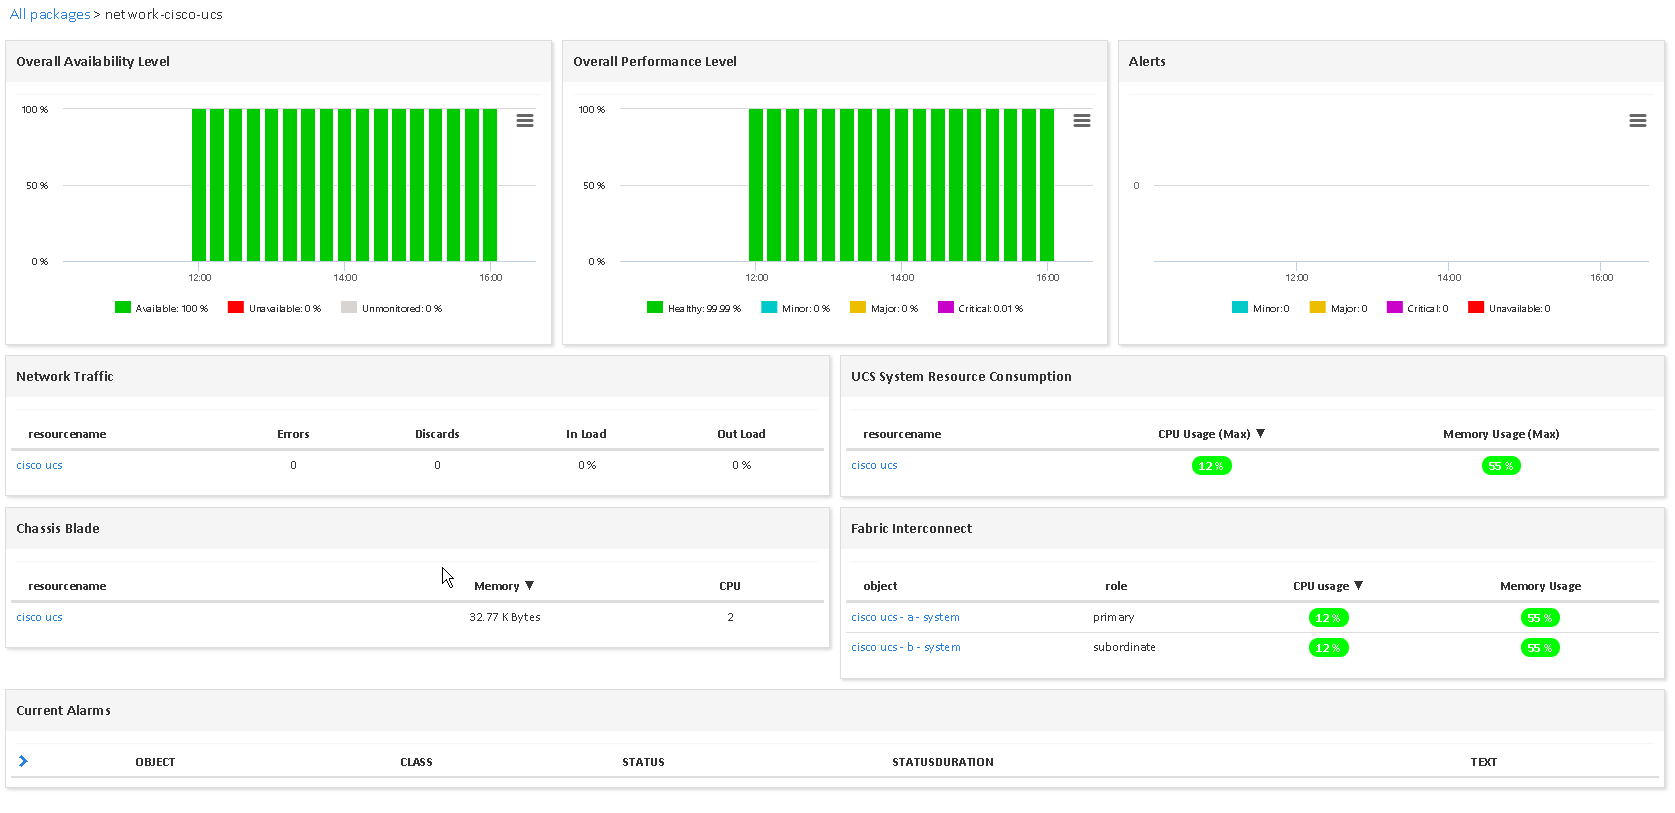Click the 55 % memory badge for subordinate
The image size is (1675, 813).
coord(1540,648)
